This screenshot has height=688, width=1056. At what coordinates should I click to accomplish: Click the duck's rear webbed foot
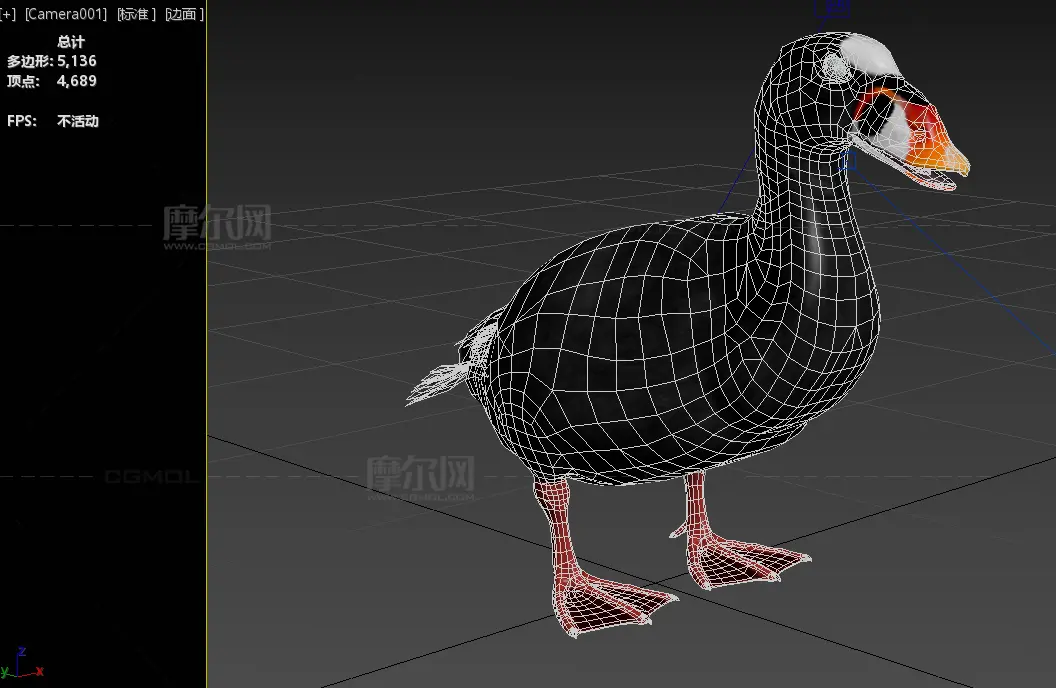[x=745, y=560]
